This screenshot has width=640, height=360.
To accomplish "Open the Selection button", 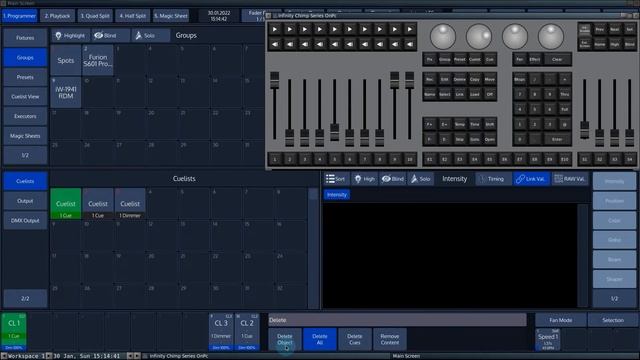I will tap(613, 320).
